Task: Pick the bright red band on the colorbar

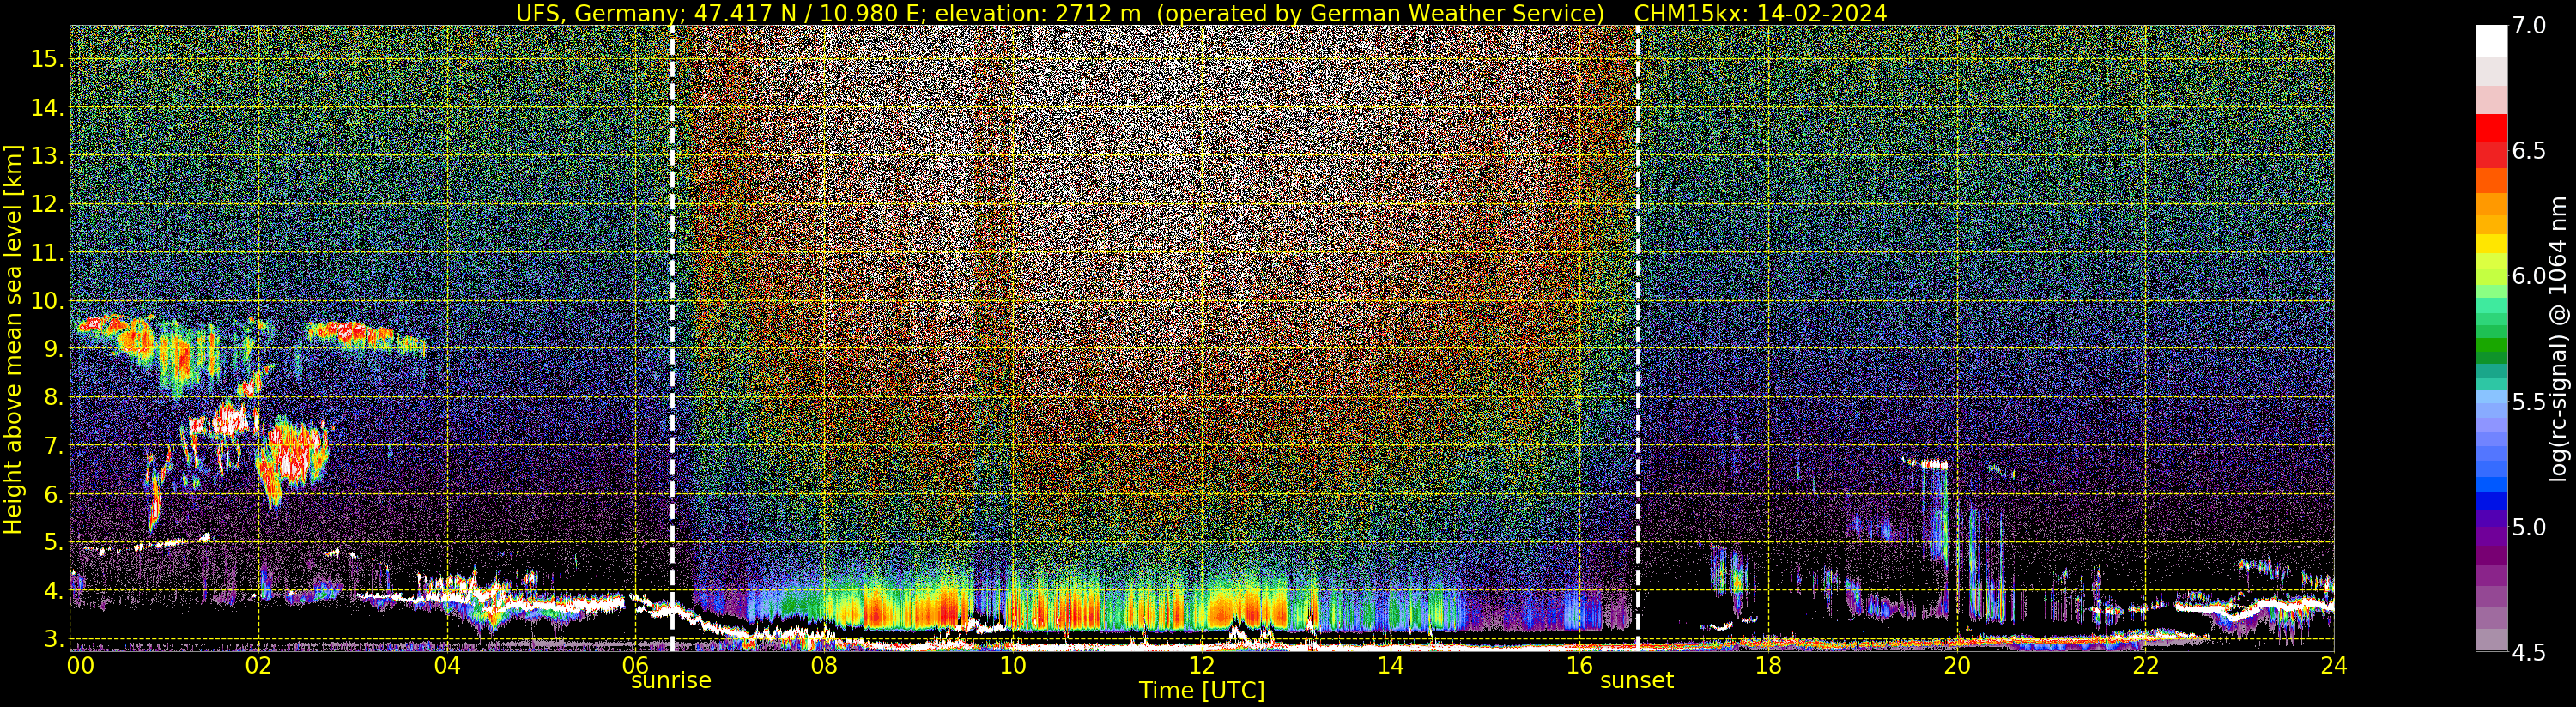Action: click(x=2491, y=129)
